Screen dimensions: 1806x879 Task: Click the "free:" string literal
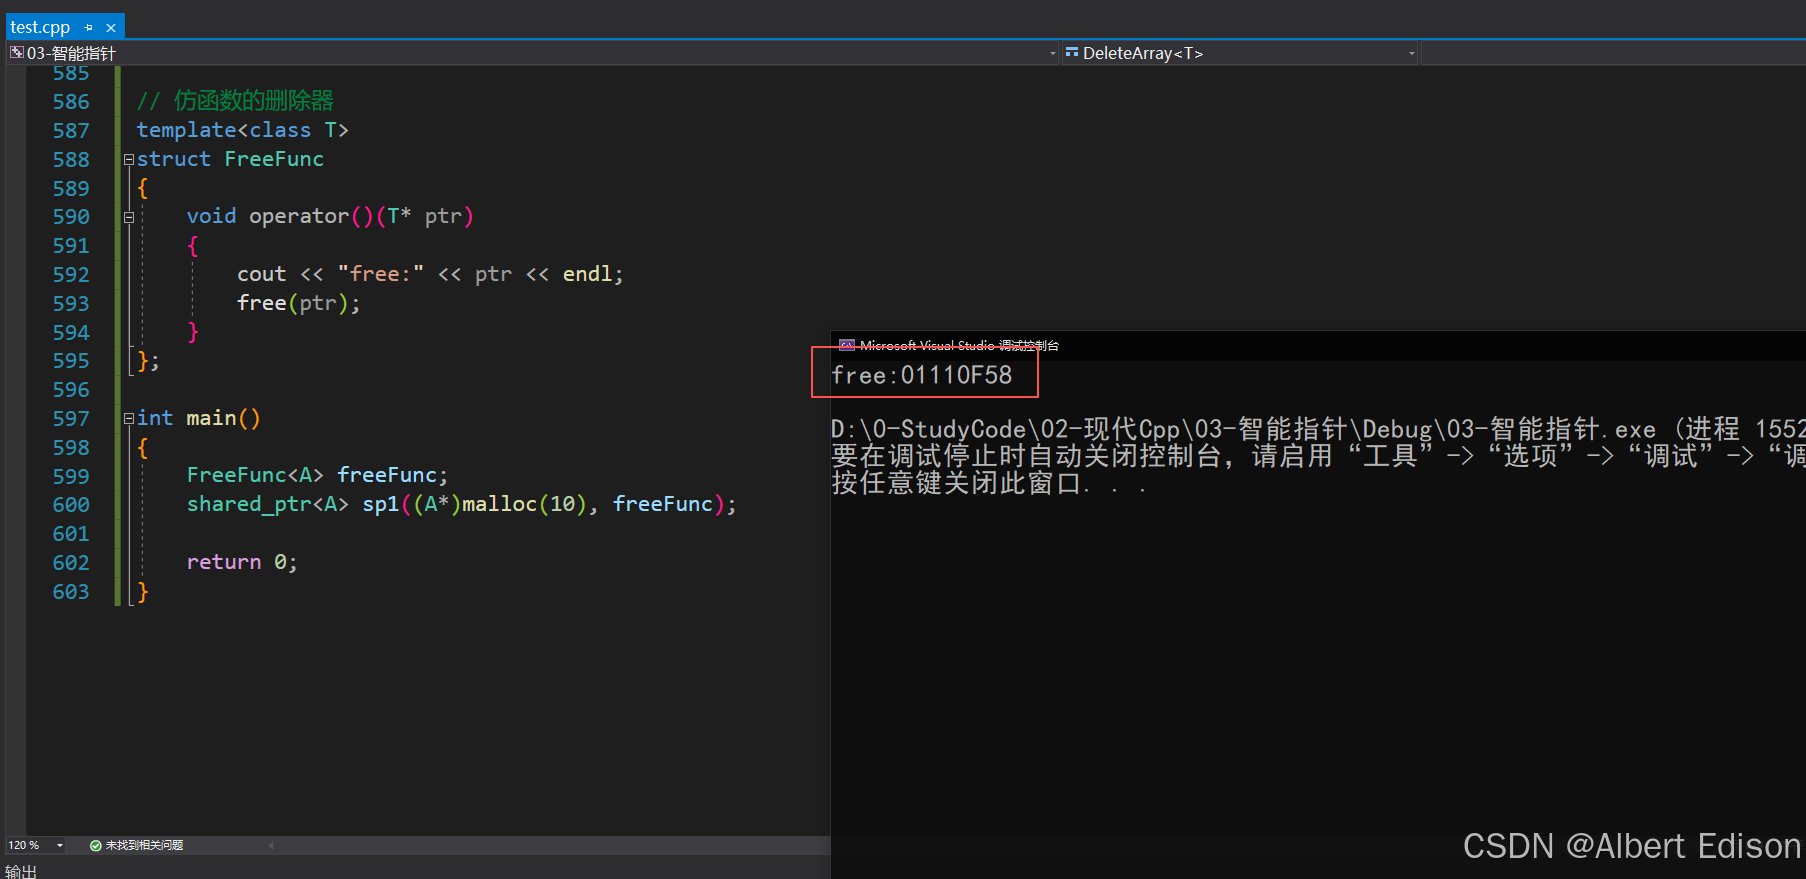[x=381, y=274]
